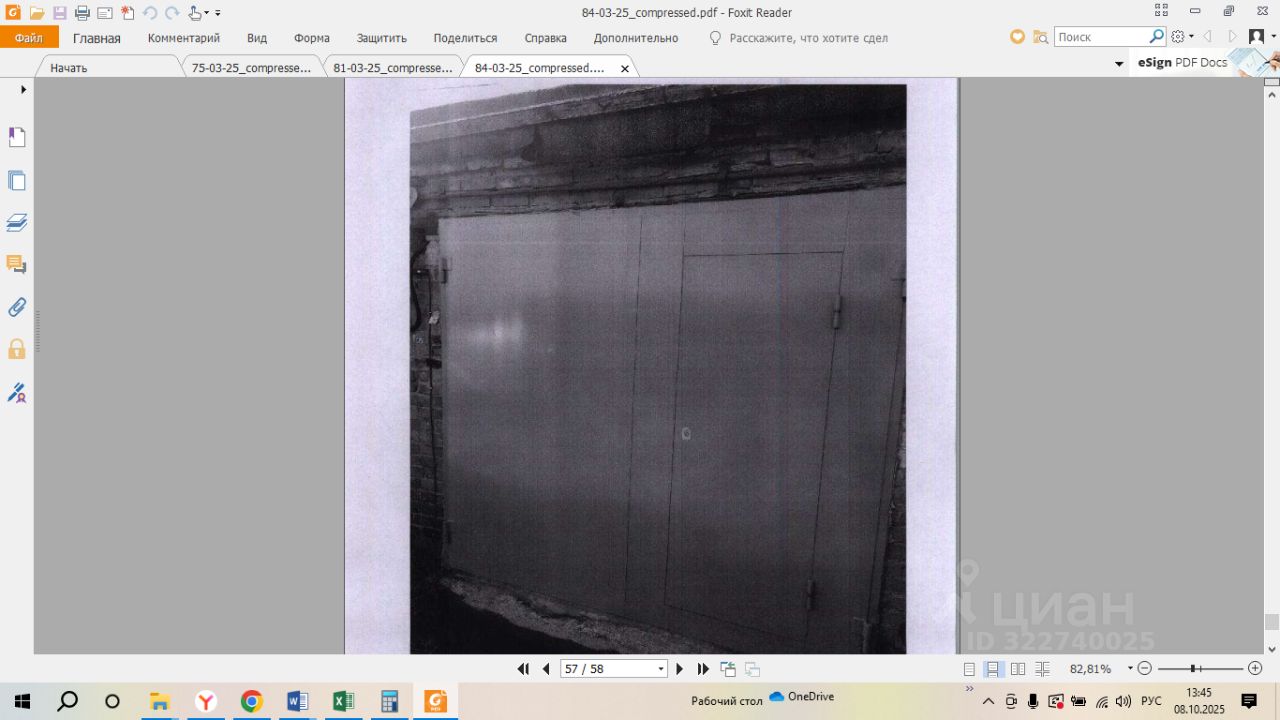Go to the previous search result arrow
The width and height of the screenshot is (1280, 720).
point(1207,37)
